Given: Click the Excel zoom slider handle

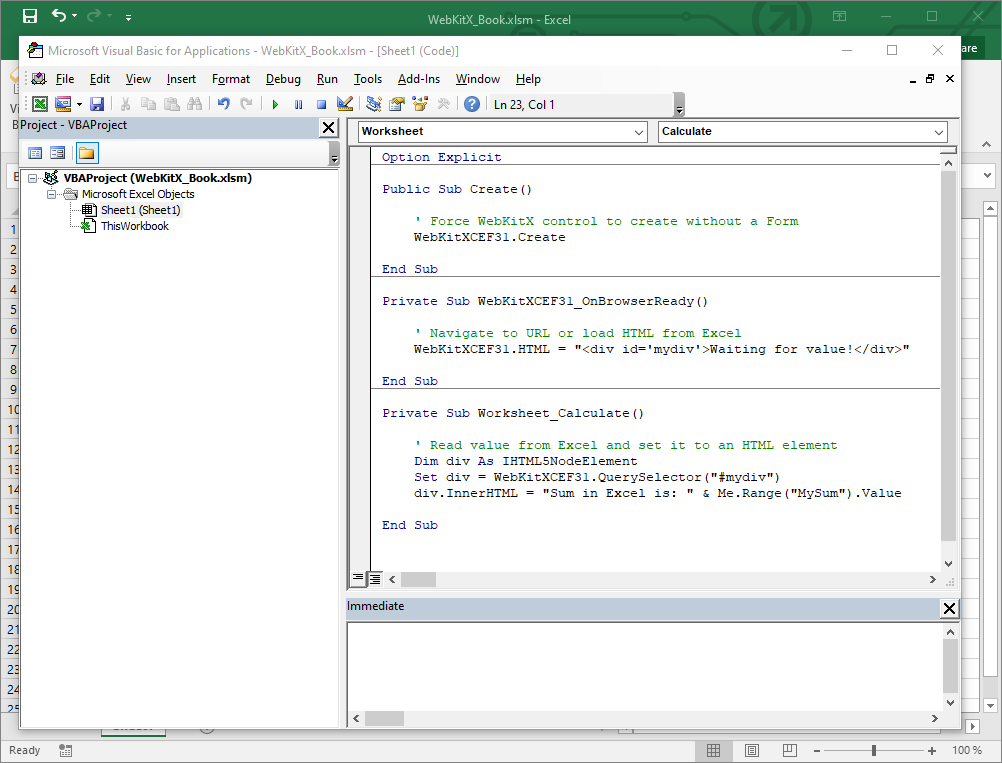Looking at the screenshot, I should point(874,751).
